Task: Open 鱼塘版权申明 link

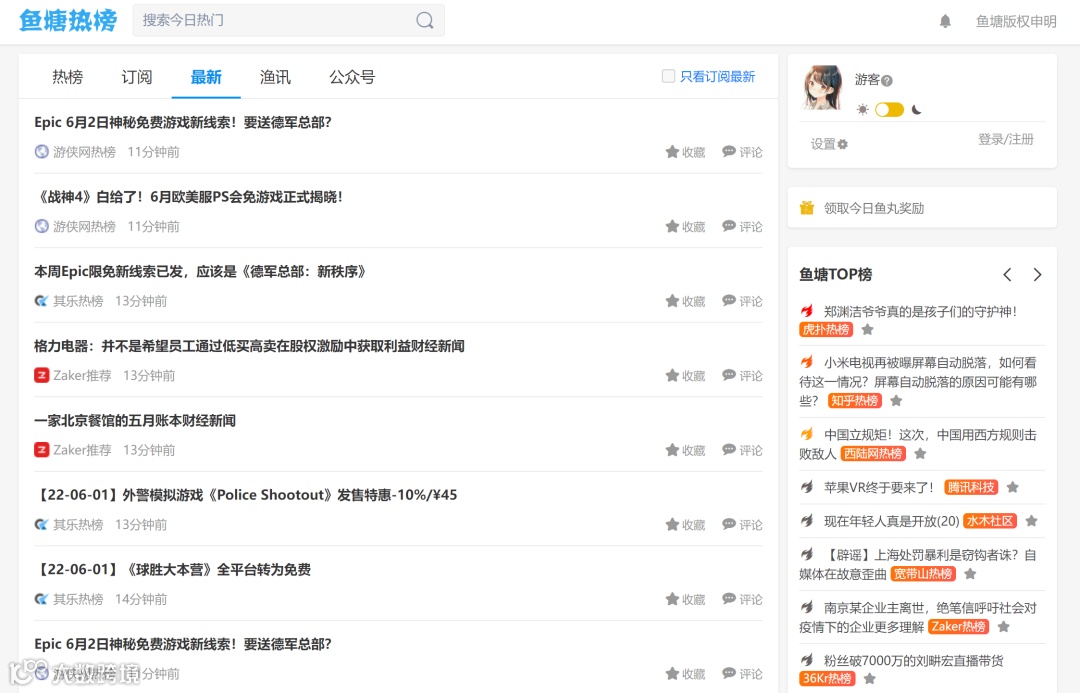Action: coord(1016,21)
